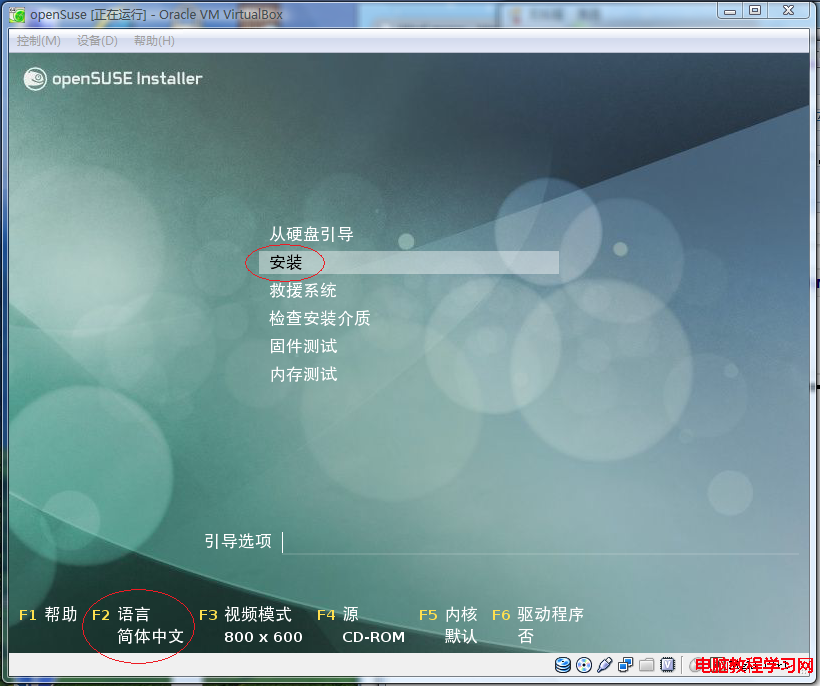The height and width of the screenshot is (686, 820).
Task: Minimize the VirtualBox window
Action: 731,11
